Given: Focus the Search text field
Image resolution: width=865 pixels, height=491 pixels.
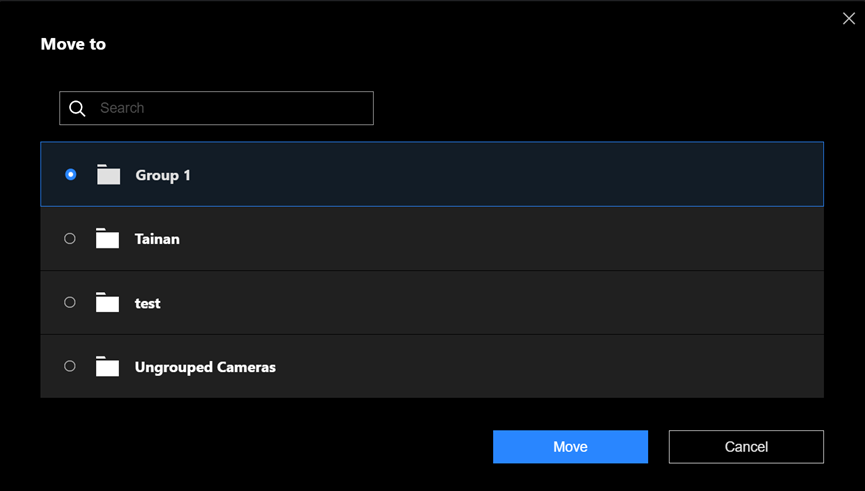Looking at the screenshot, I should (x=230, y=108).
